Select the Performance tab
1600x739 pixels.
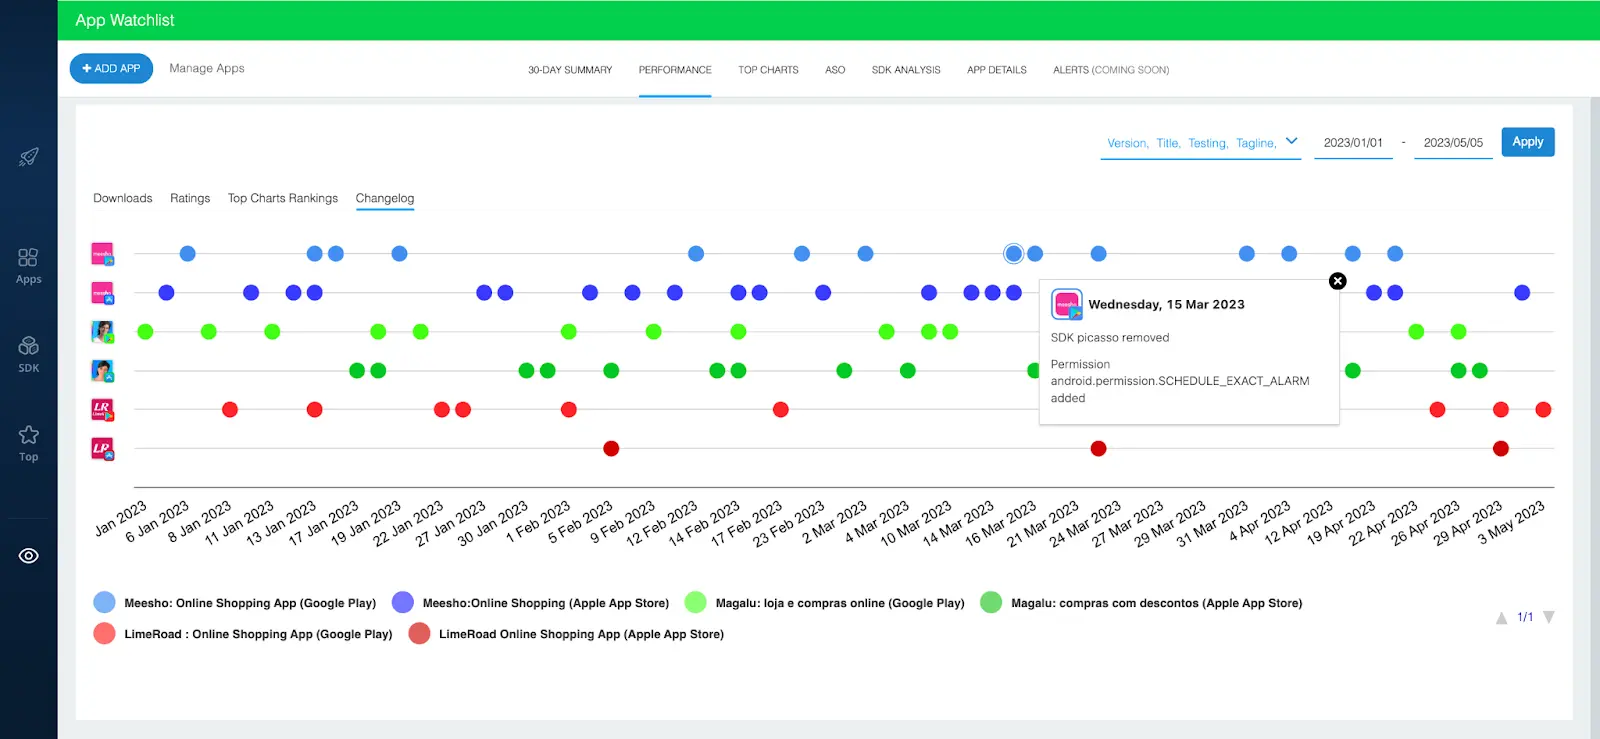click(675, 70)
